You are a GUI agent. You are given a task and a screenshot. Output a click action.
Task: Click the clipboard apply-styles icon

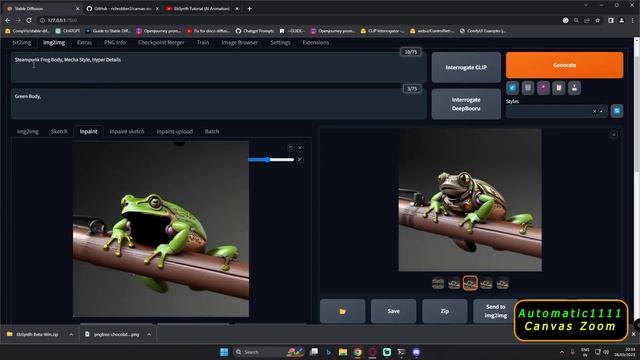tap(559, 88)
